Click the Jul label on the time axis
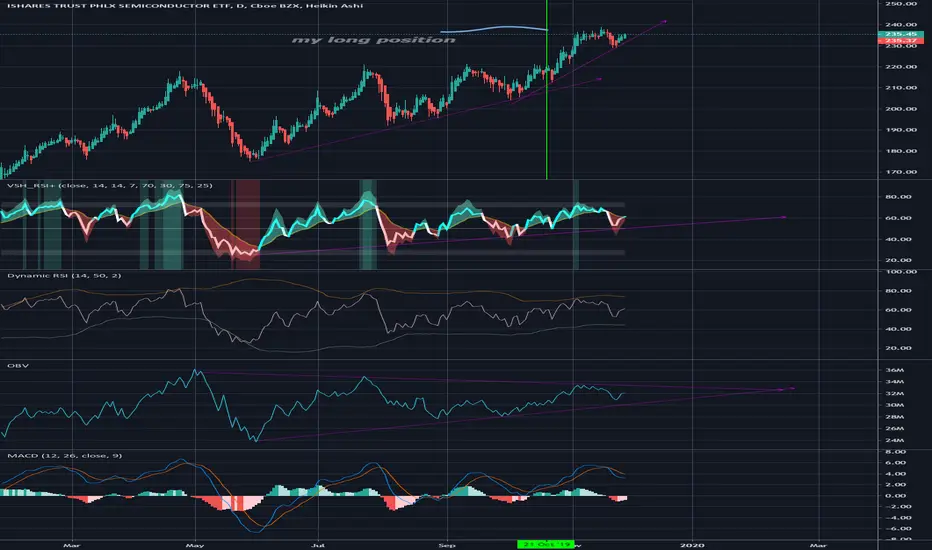The height and width of the screenshot is (550, 932). (318, 545)
